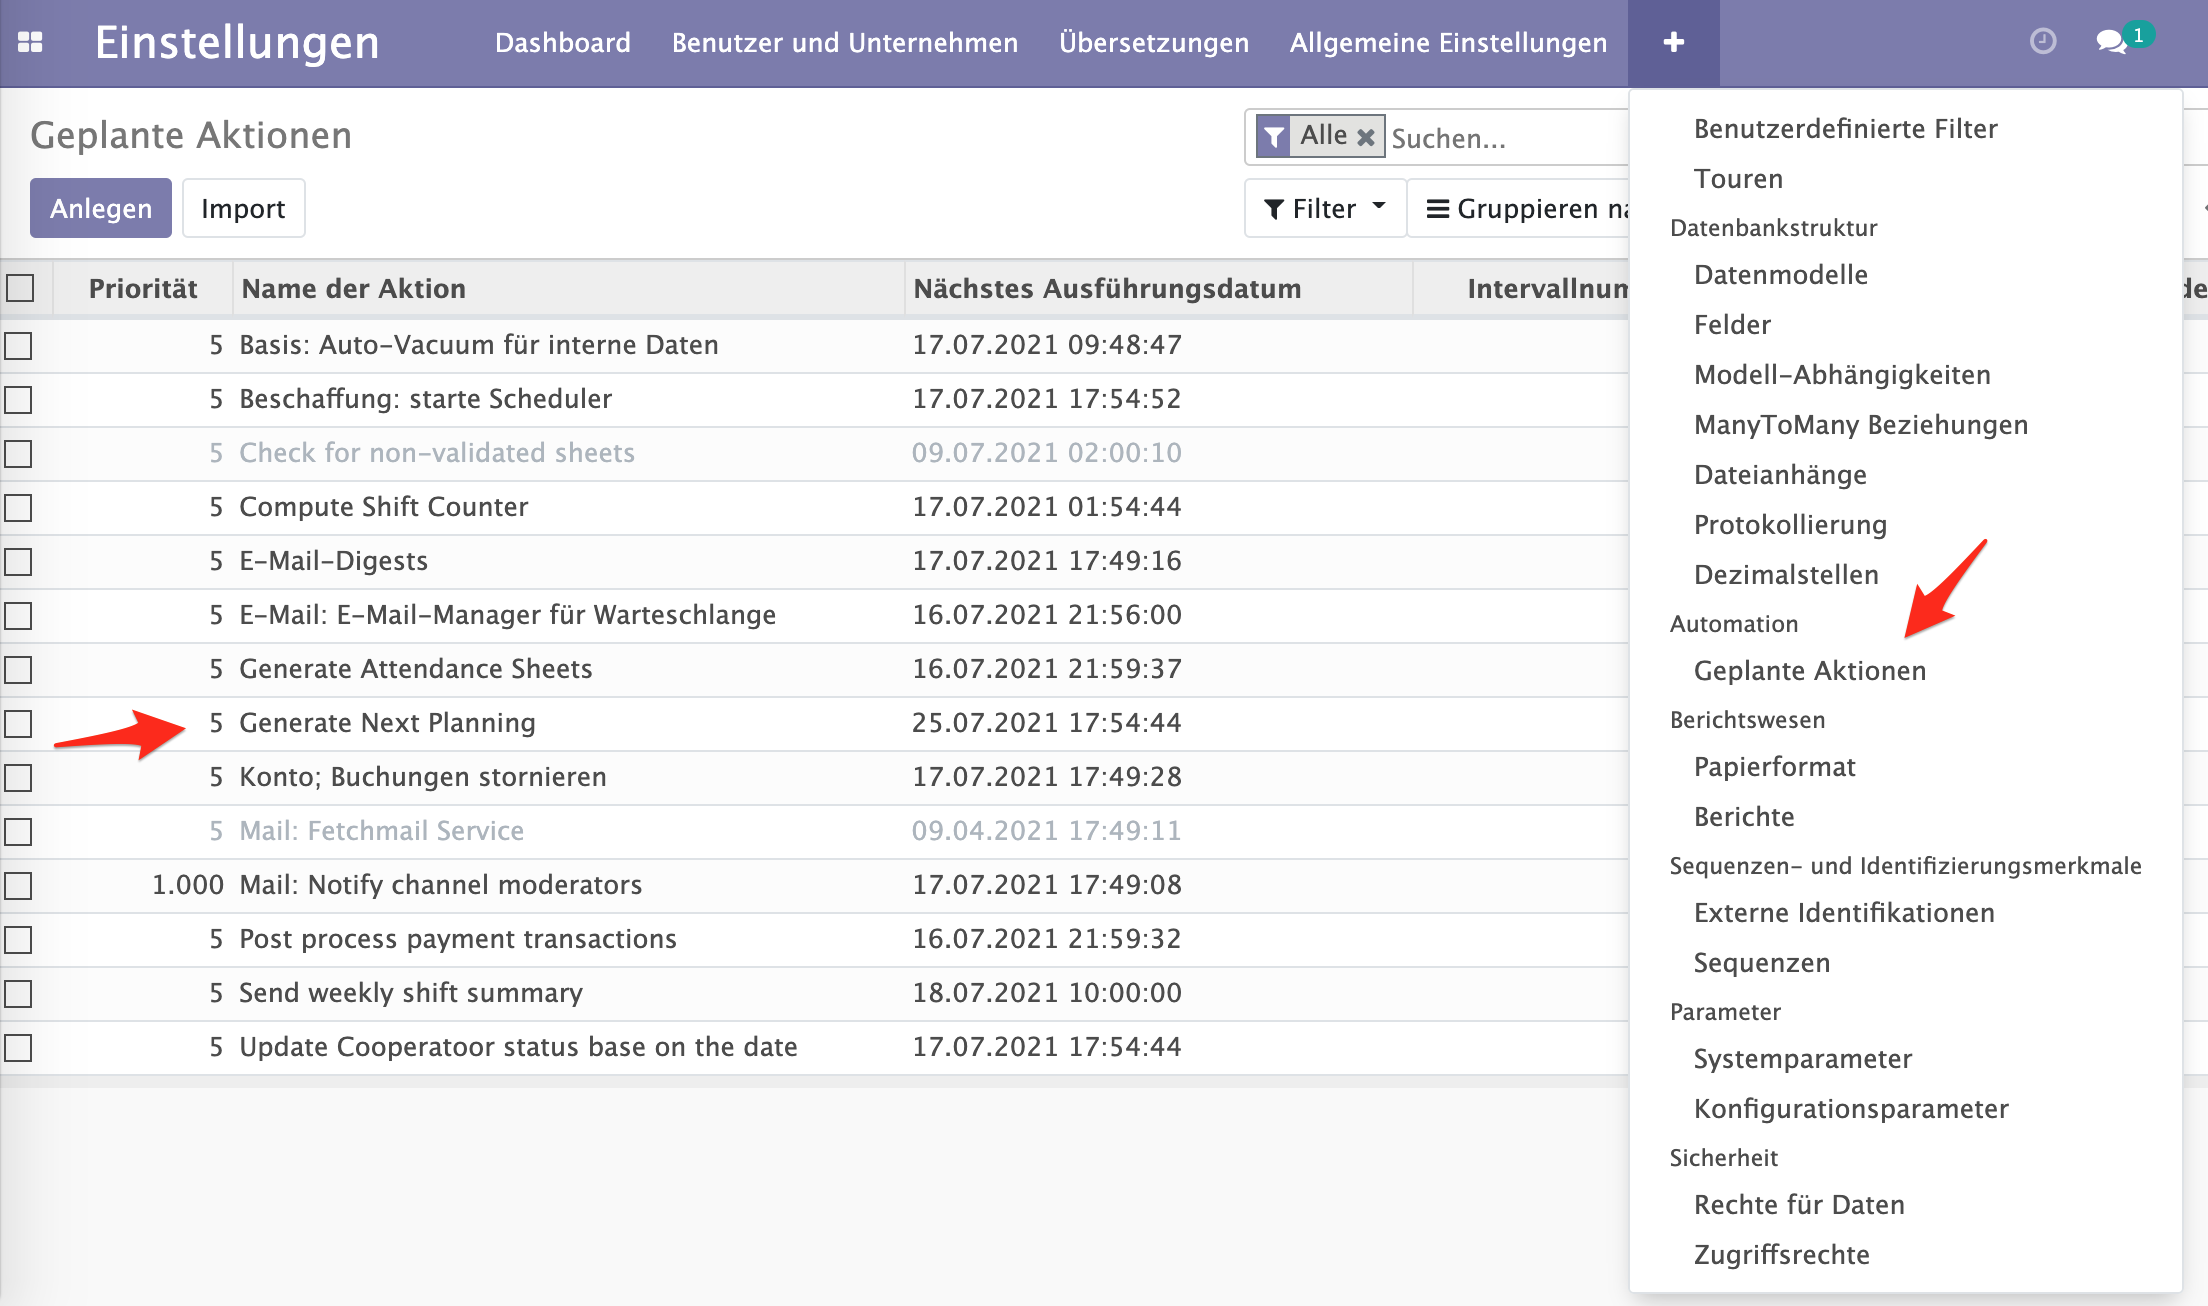Select Sequenzen menu entry
The width and height of the screenshot is (2208, 1306).
(x=1762, y=963)
